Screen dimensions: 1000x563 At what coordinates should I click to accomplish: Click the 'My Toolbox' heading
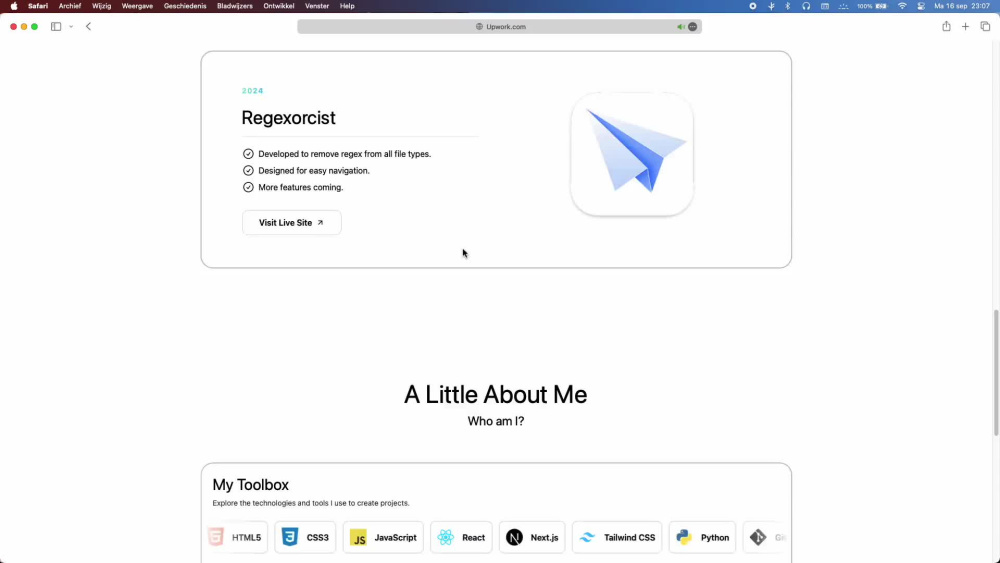[251, 485]
